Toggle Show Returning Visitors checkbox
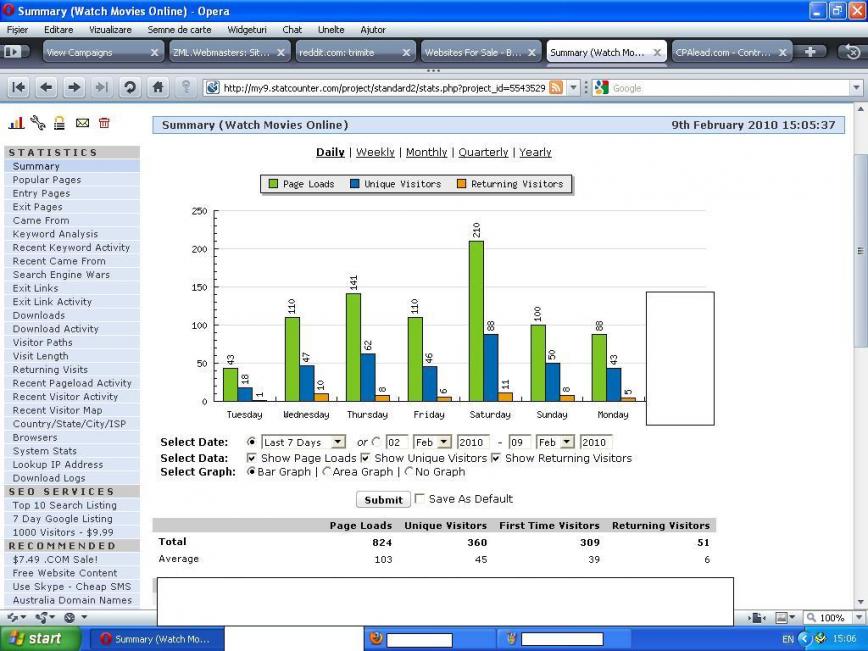Image resolution: width=868 pixels, height=651 pixels. click(496, 458)
